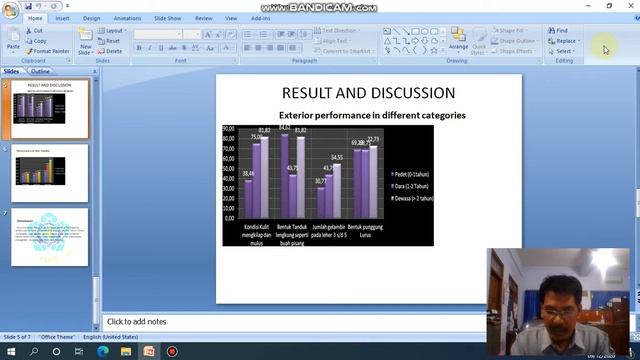This screenshot has height=360, width=640.
Task: Click the Find button
Action: click(558, 31)
